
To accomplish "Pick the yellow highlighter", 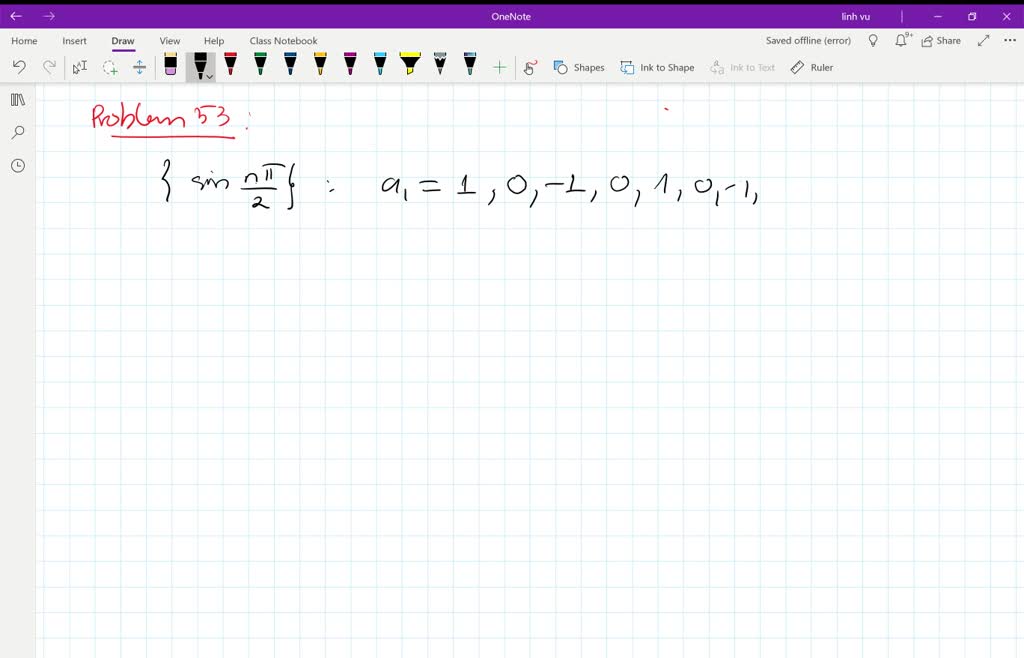I will pyautogui.click(x=409, y=67).
